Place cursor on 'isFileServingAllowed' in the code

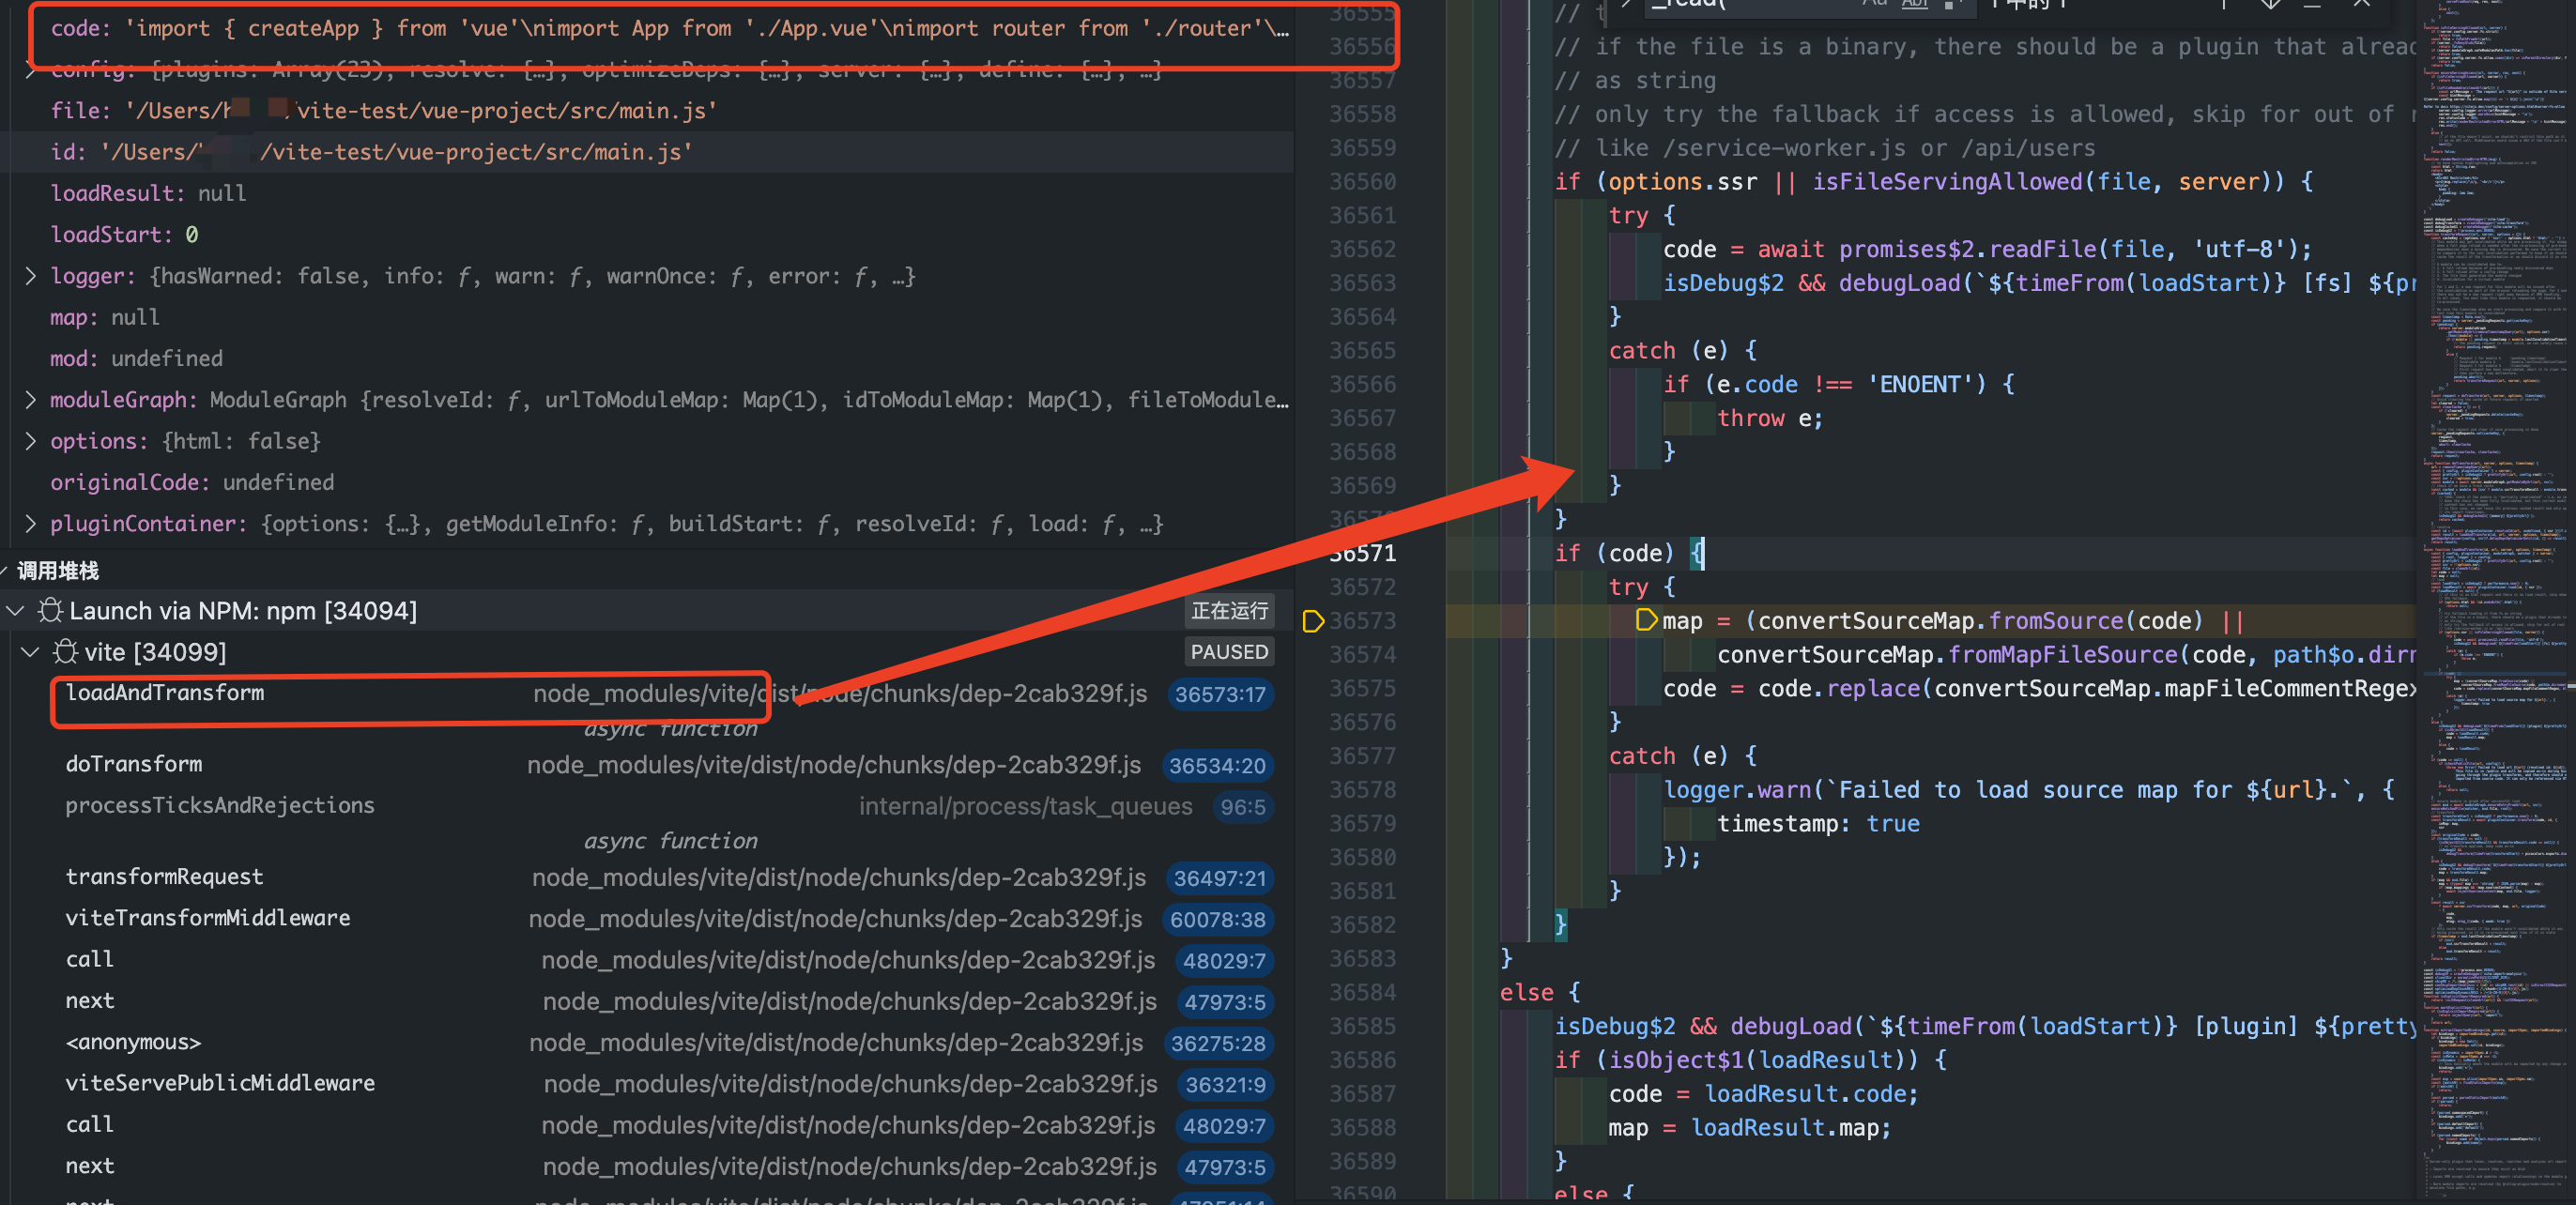click(1947, 182)
